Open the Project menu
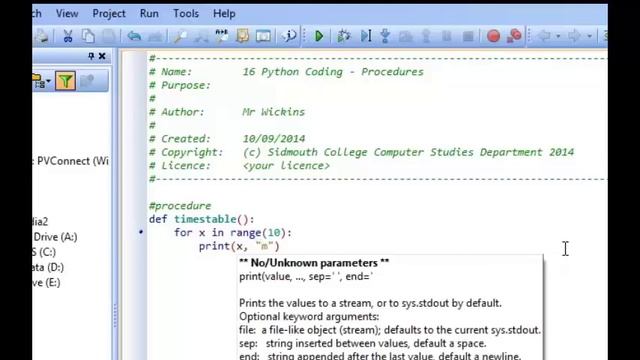 coord(109,13)
